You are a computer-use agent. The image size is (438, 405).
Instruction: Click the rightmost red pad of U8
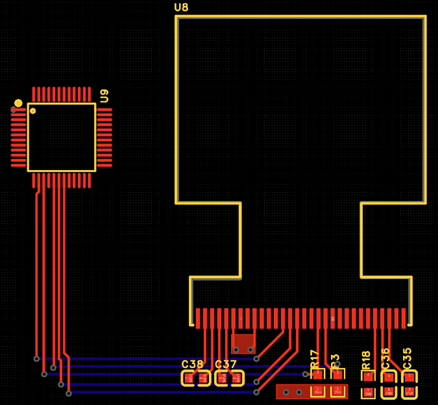[403, 318]
